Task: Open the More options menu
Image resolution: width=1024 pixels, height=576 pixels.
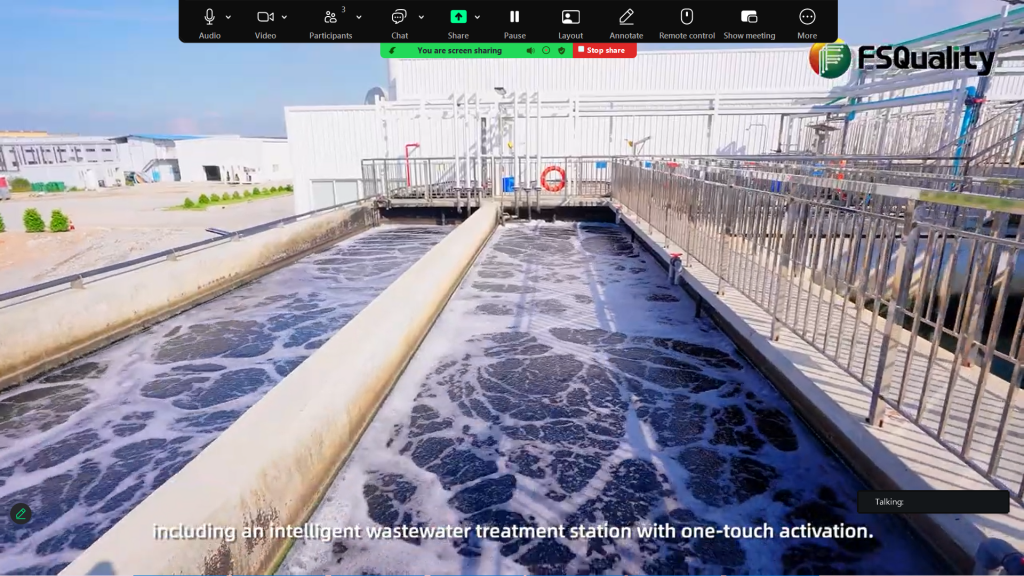Action: [807, 17]
